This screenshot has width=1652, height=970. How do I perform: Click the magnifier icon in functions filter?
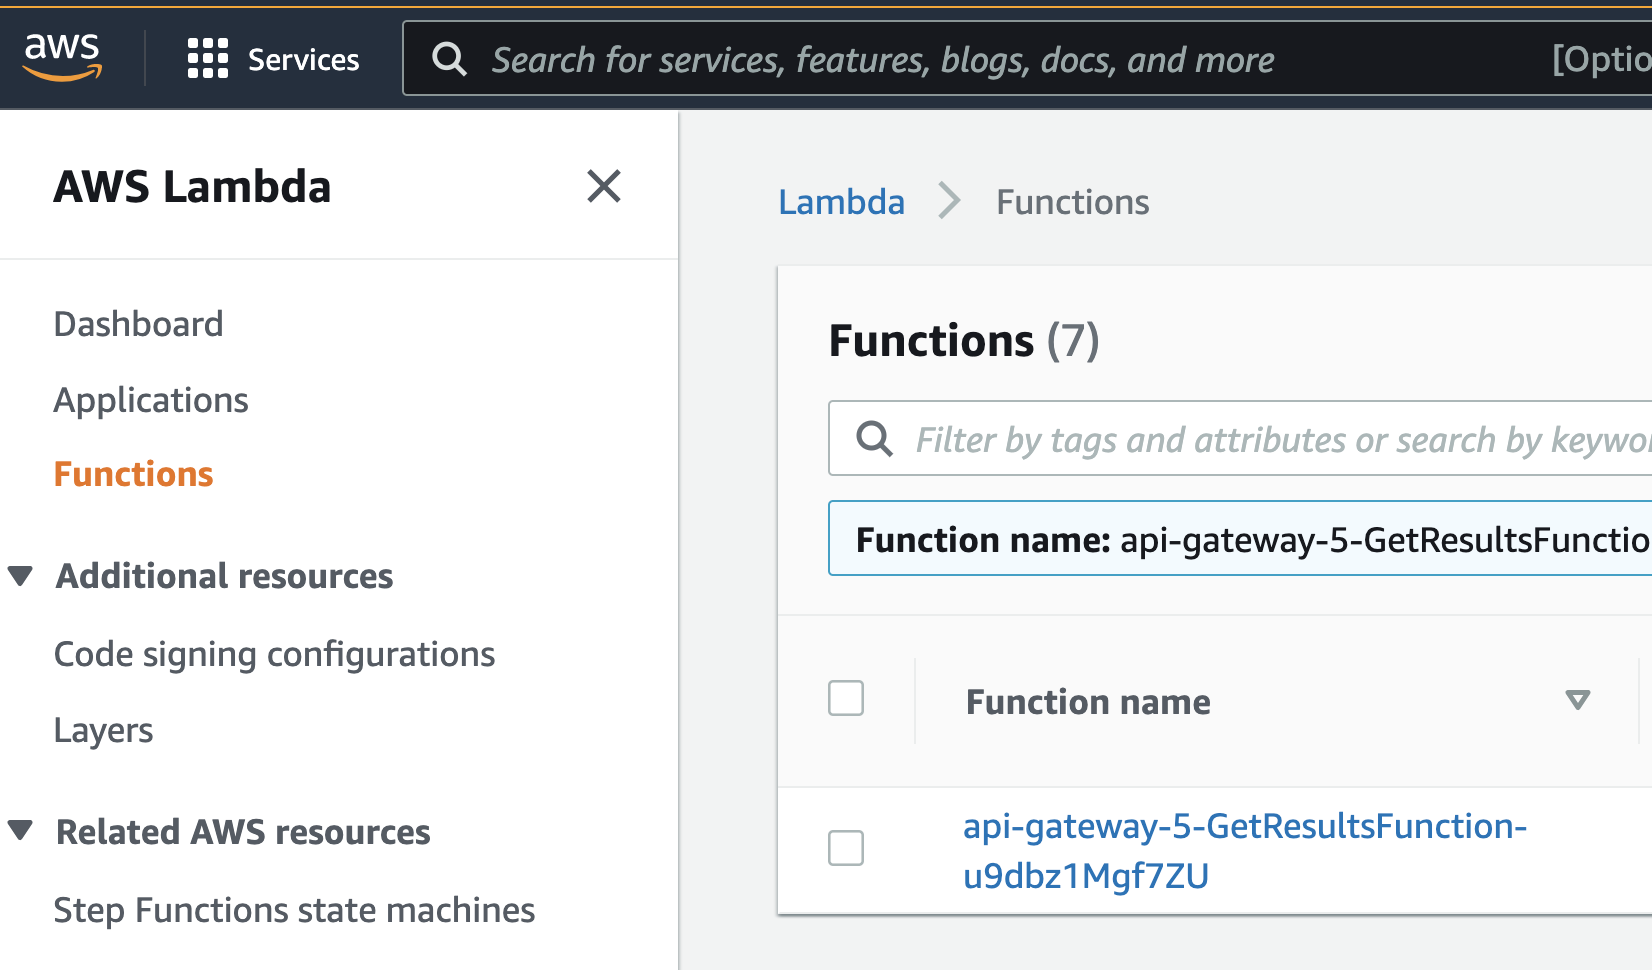(x=874, y=439)
